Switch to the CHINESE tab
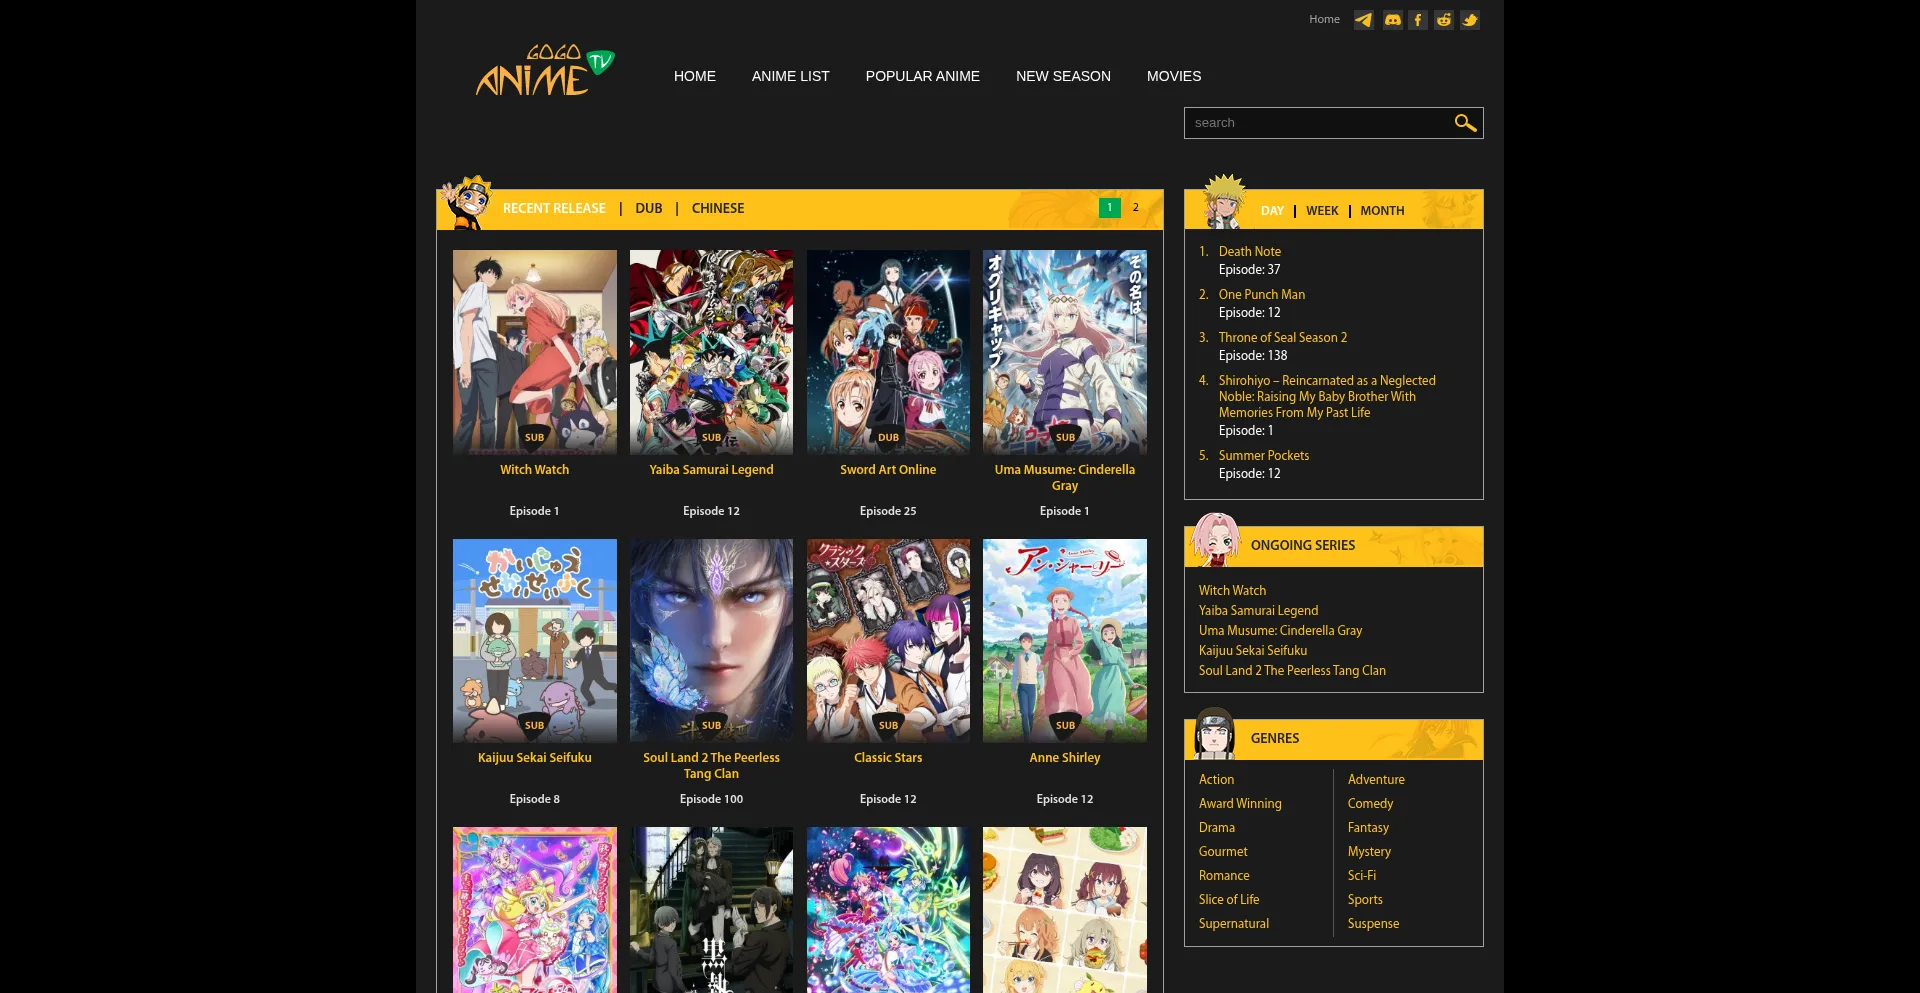This screenshot has width=1920, height=993. coord(718,208)
